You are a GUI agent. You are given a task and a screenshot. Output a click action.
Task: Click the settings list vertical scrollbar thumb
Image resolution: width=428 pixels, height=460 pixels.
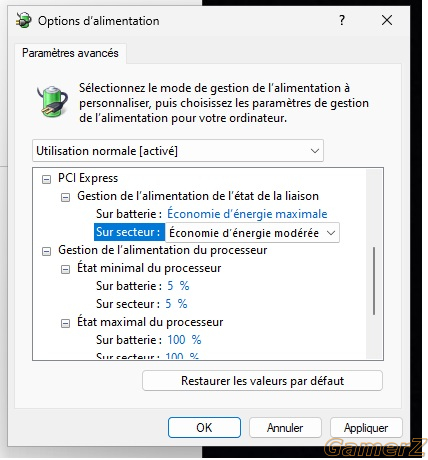click(374, 281)
